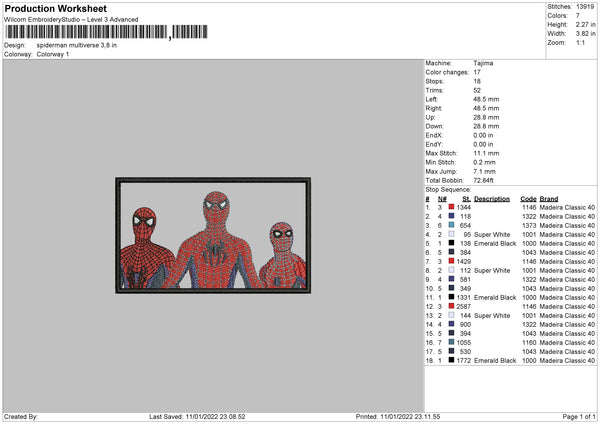The height and width of the screenshot is (424, 600).
Task: Click the blue swatch in stop row 16
Action: [452, 342]
